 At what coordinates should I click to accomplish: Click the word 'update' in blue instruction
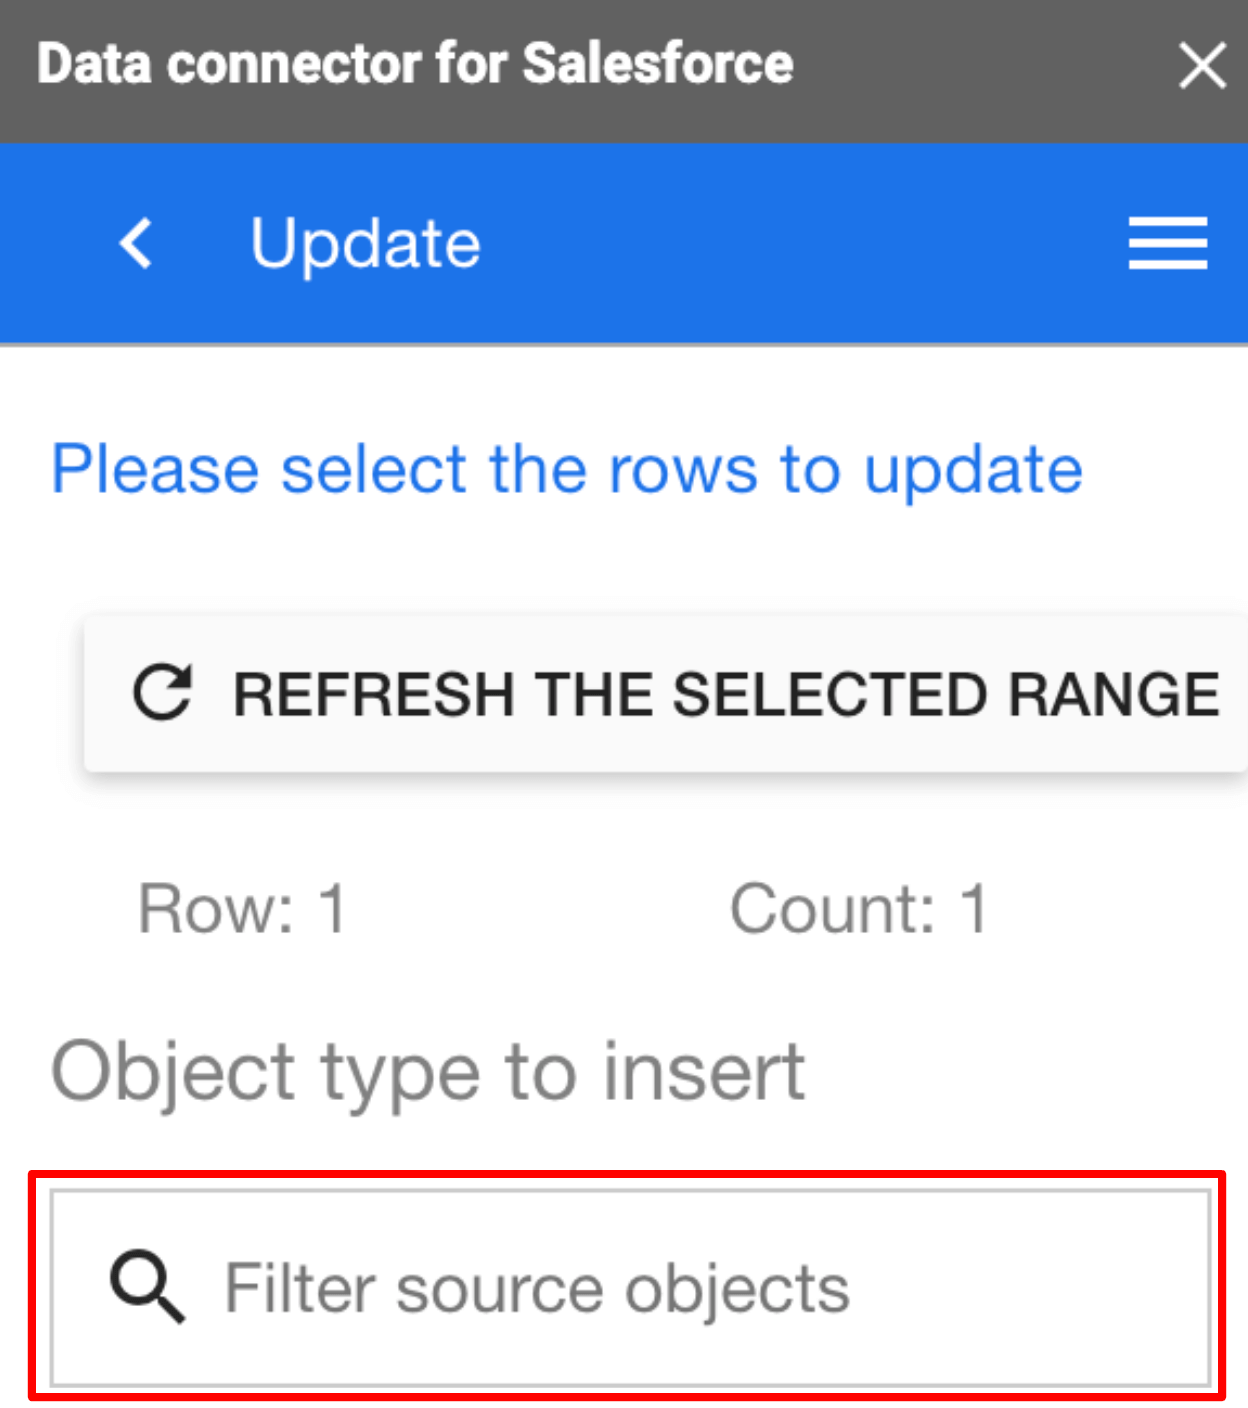click(973, 469)
